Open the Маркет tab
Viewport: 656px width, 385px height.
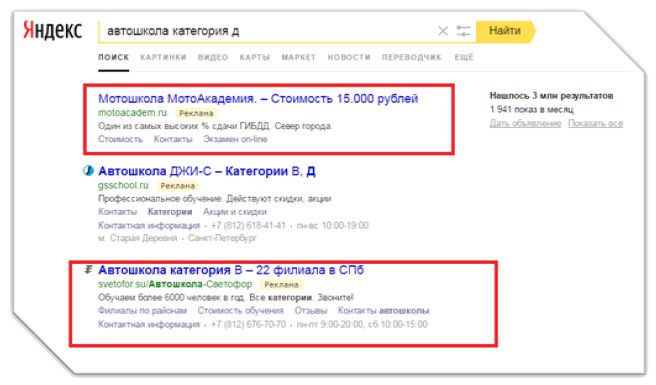click(x=299, y=57)
